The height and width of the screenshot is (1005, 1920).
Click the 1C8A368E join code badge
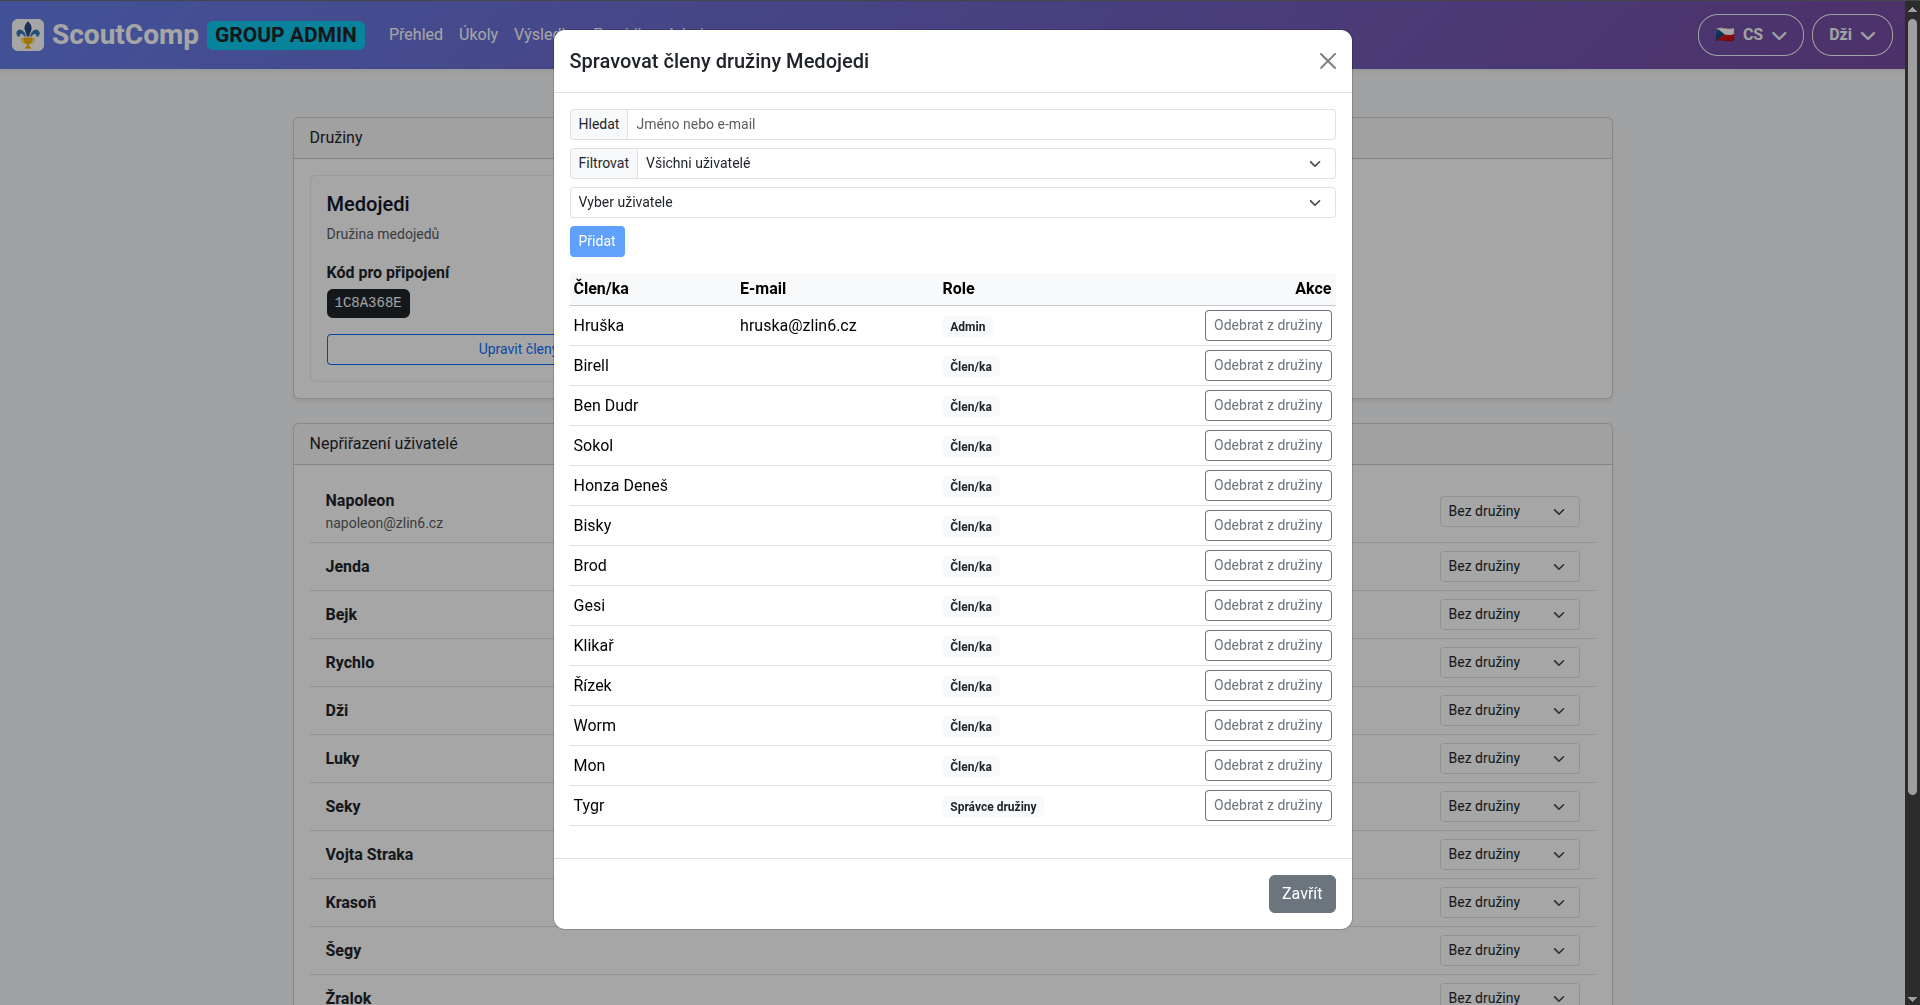[368, 303]
